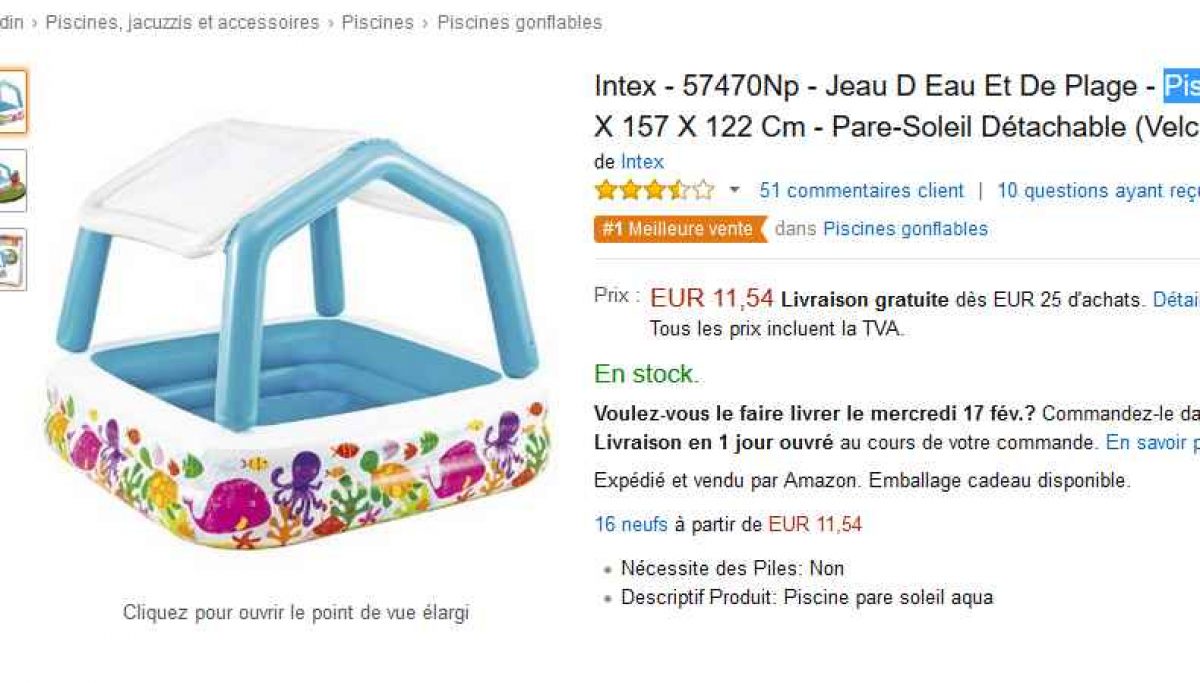Go to the Piscines breadcrumb

(378, 22)
